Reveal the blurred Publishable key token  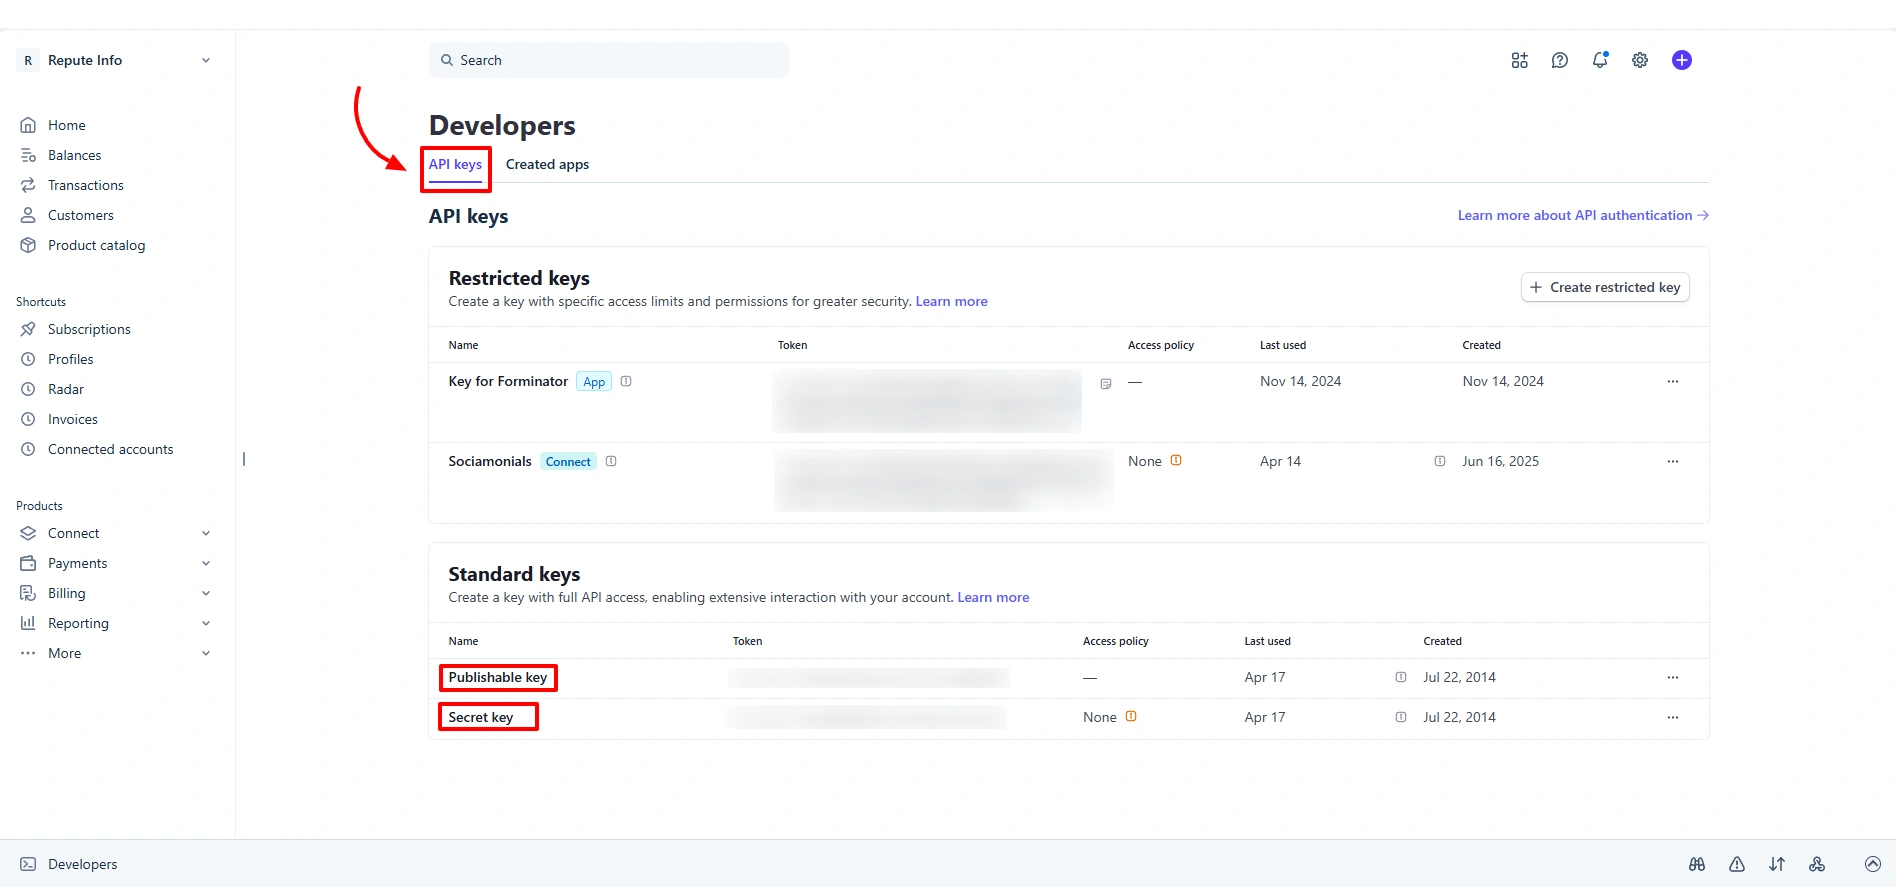pyautogui.click(x=868, y=678)
